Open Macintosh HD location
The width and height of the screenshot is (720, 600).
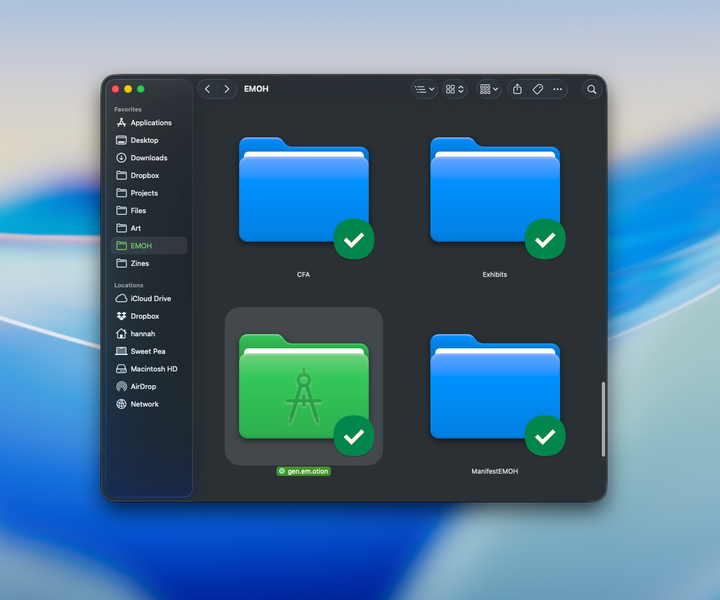click(149, 369)
